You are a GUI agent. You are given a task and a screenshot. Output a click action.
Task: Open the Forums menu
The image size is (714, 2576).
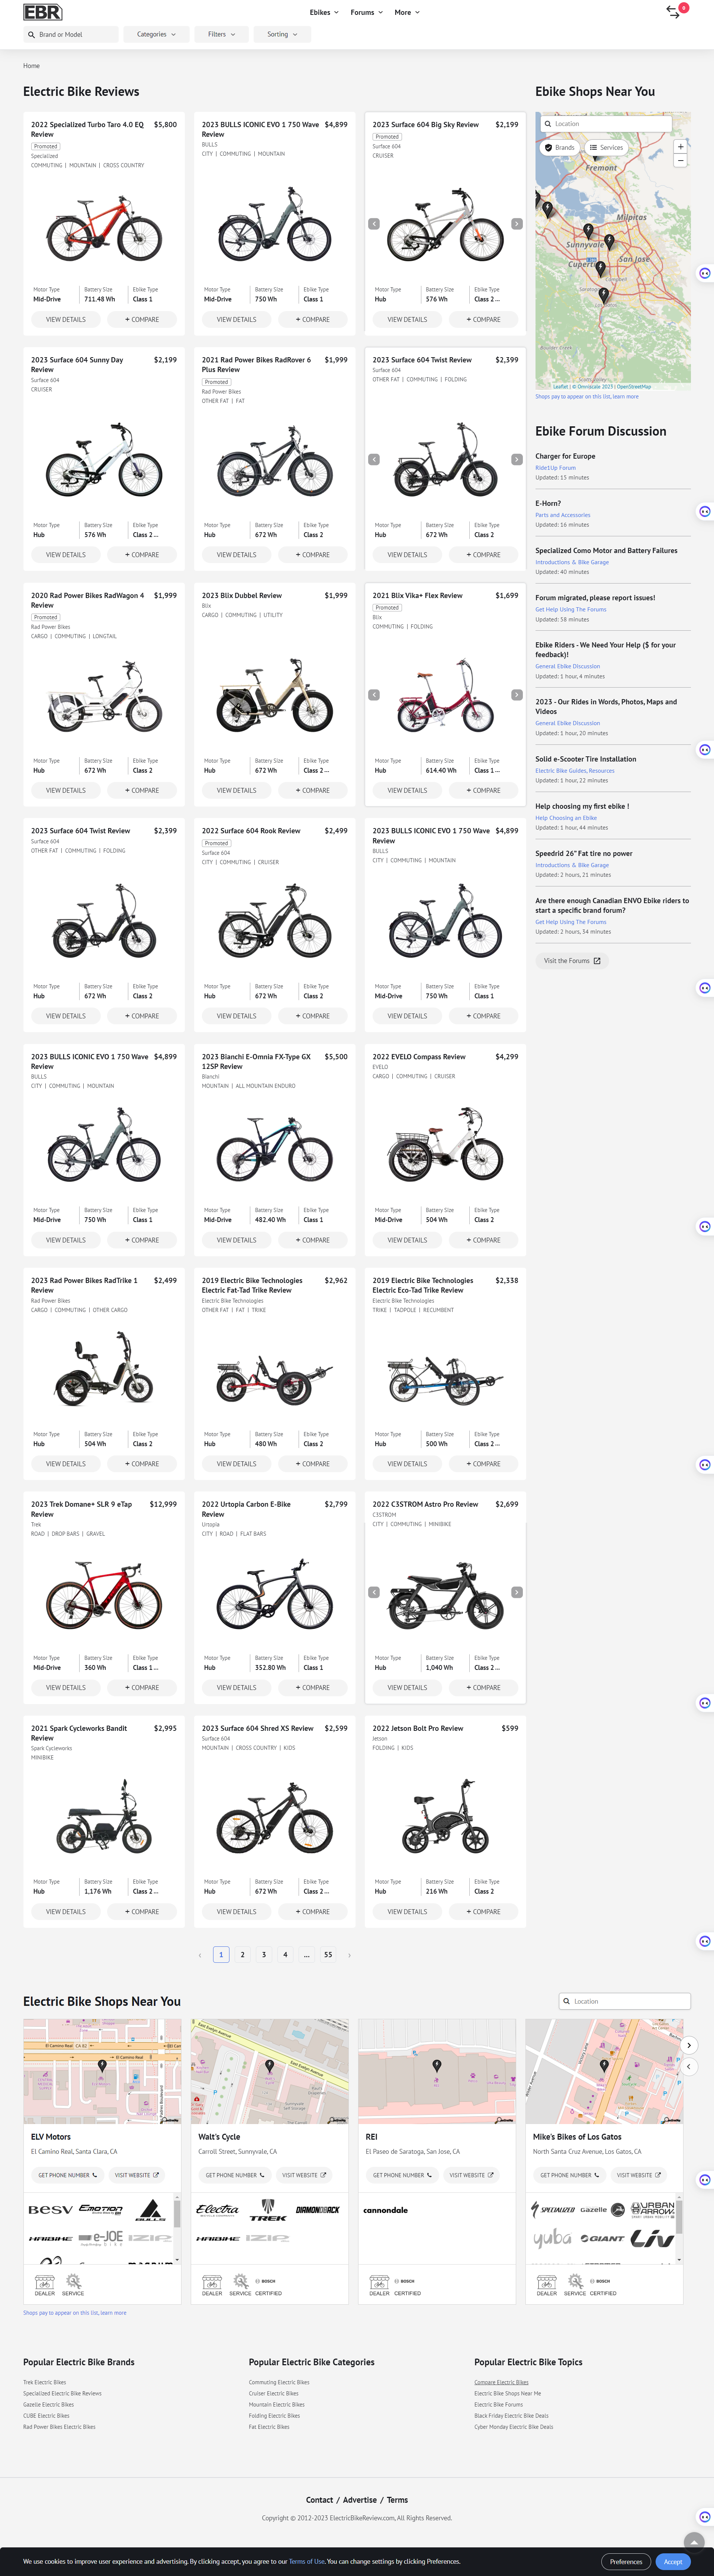[366, 12]
